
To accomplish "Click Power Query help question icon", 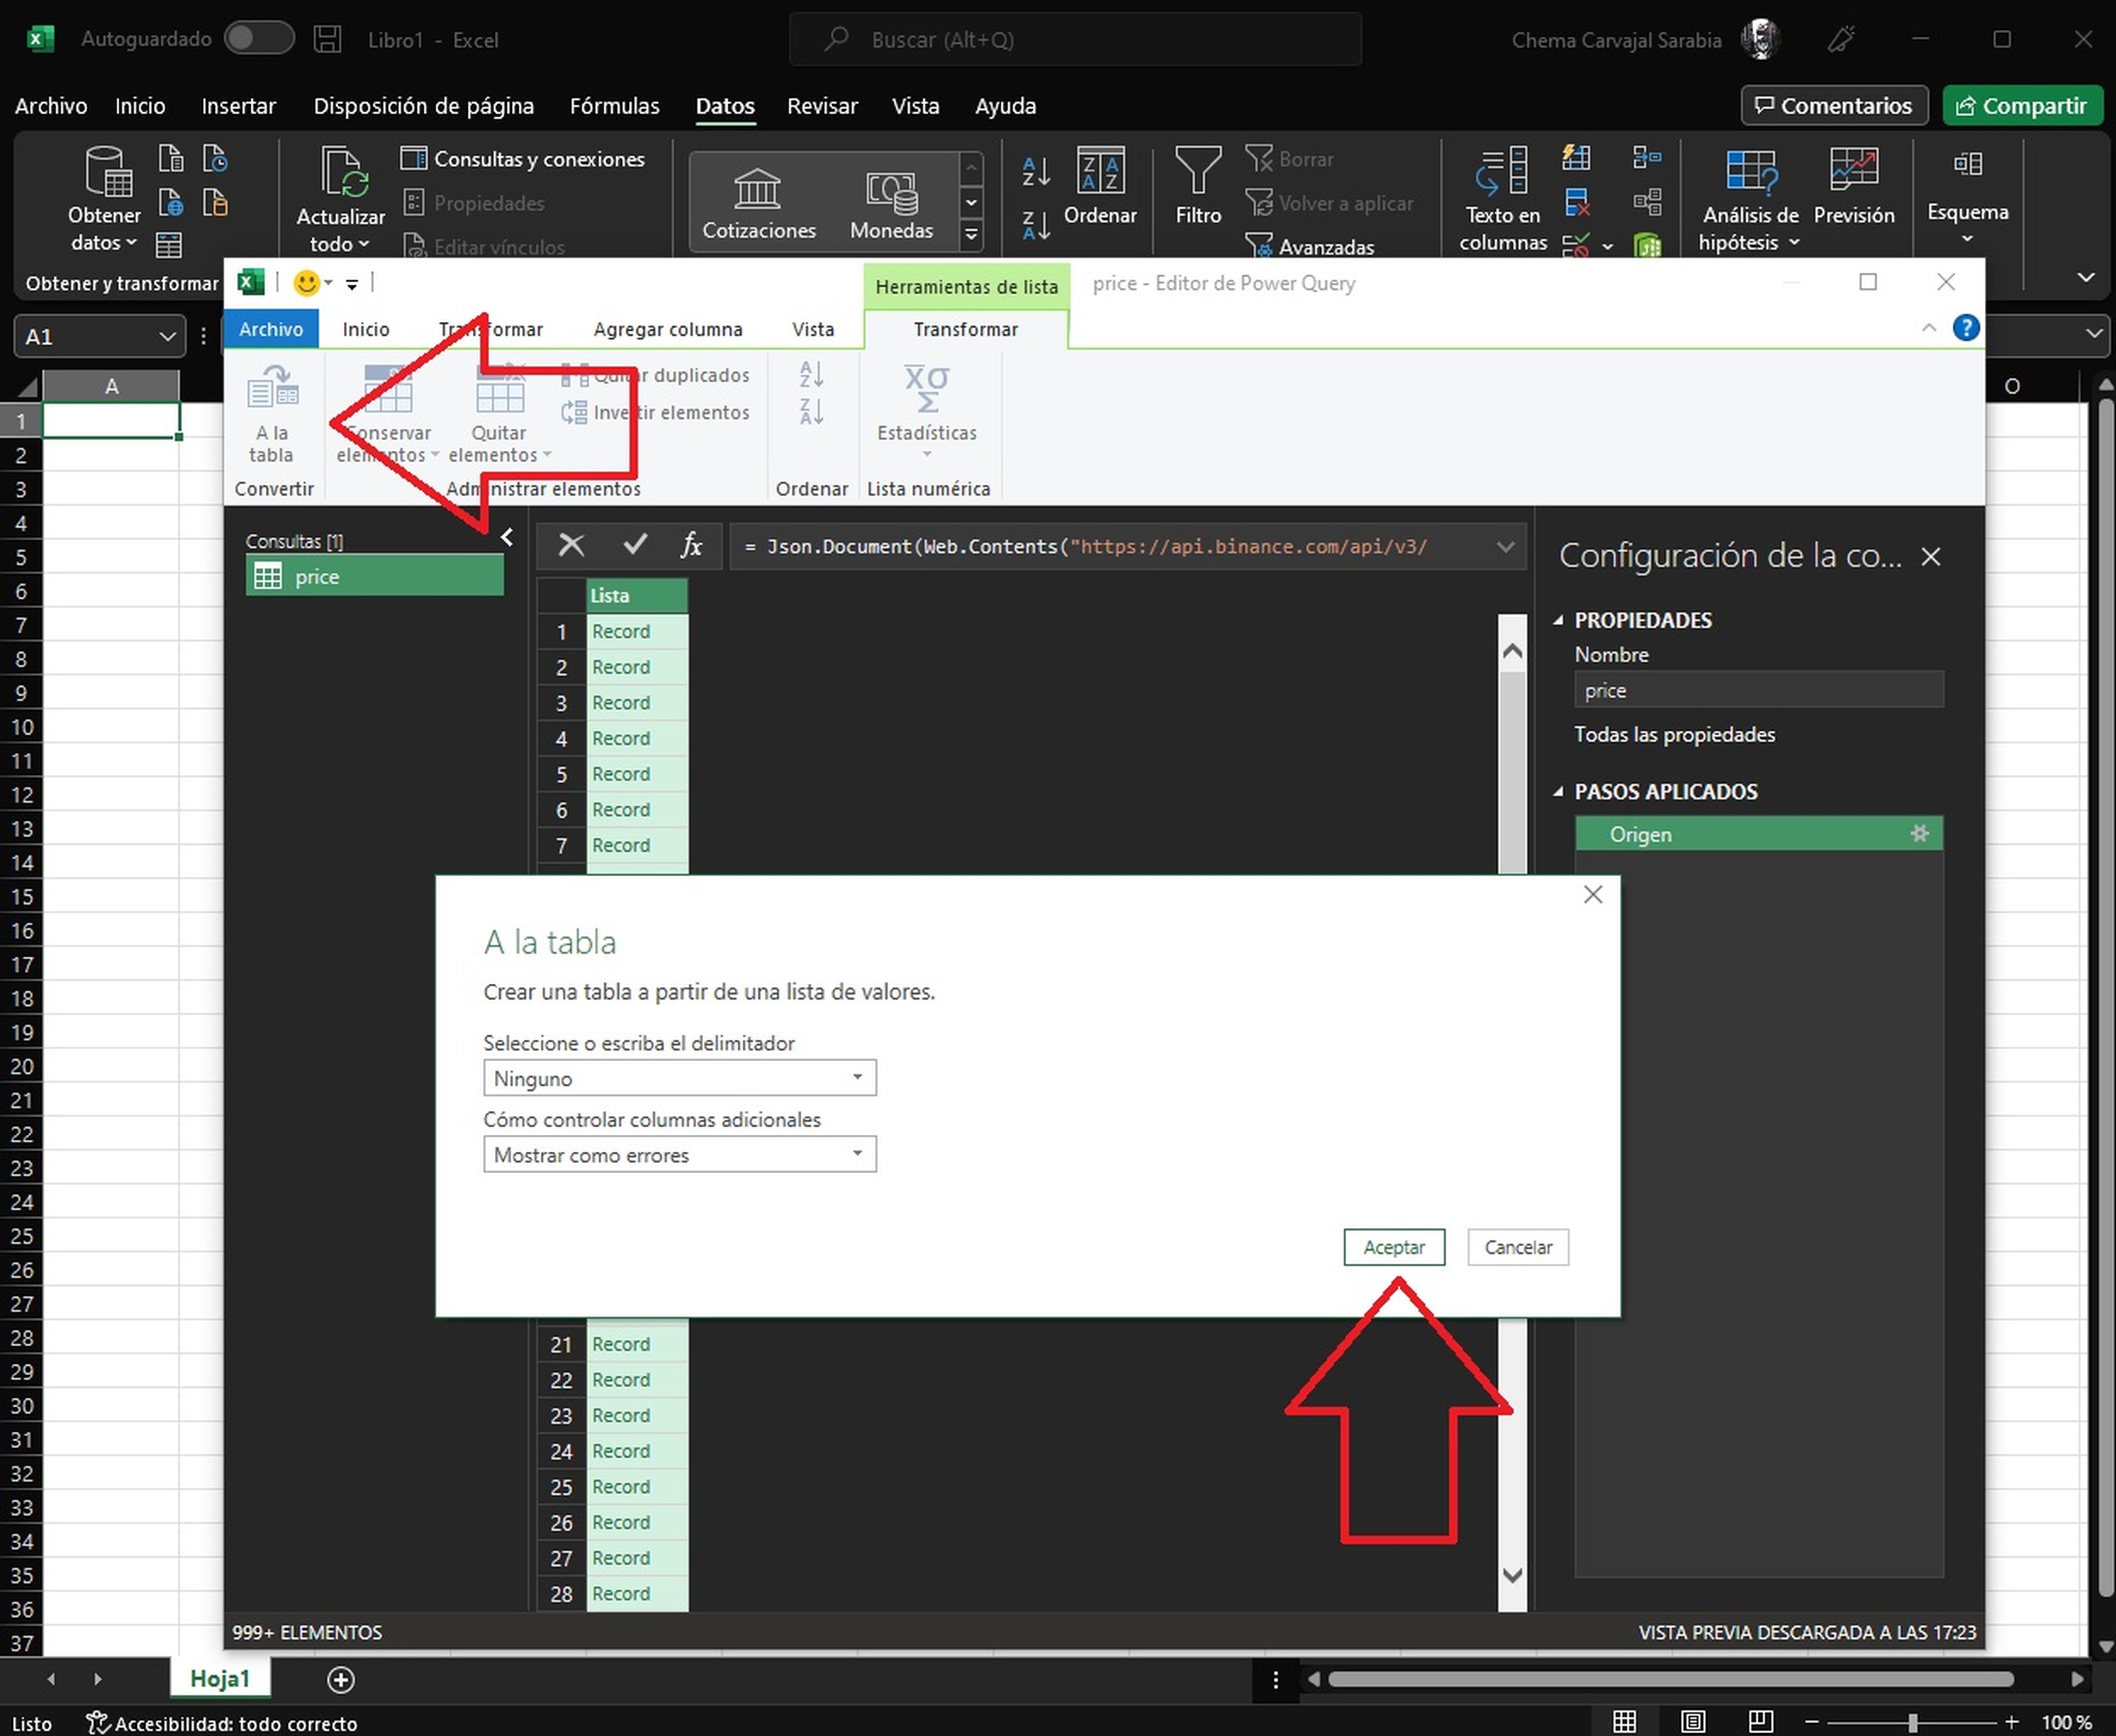I will pos(1965,328).
